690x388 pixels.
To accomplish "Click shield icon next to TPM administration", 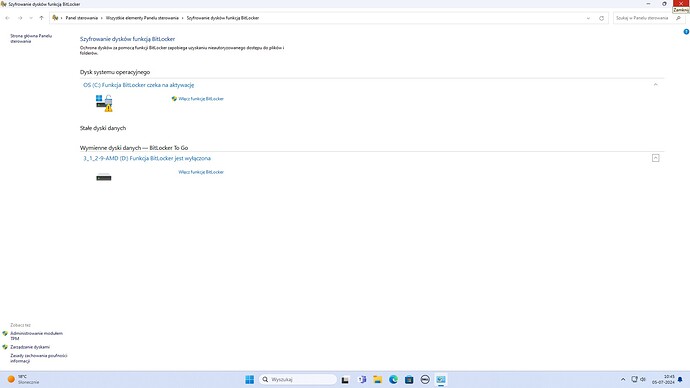I will tap(5, 333).
